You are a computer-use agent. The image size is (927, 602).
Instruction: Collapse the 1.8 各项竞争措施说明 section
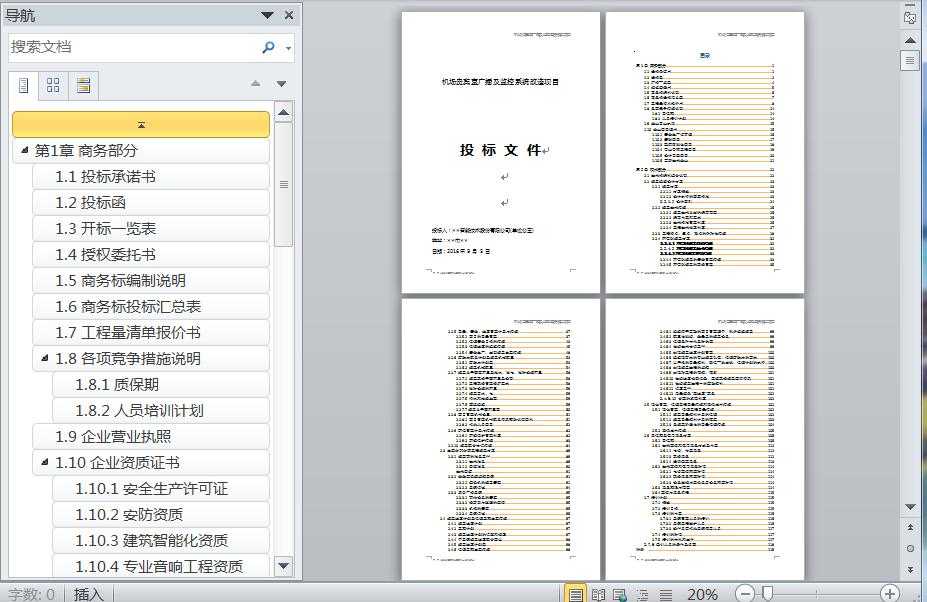tap(43, 358)
